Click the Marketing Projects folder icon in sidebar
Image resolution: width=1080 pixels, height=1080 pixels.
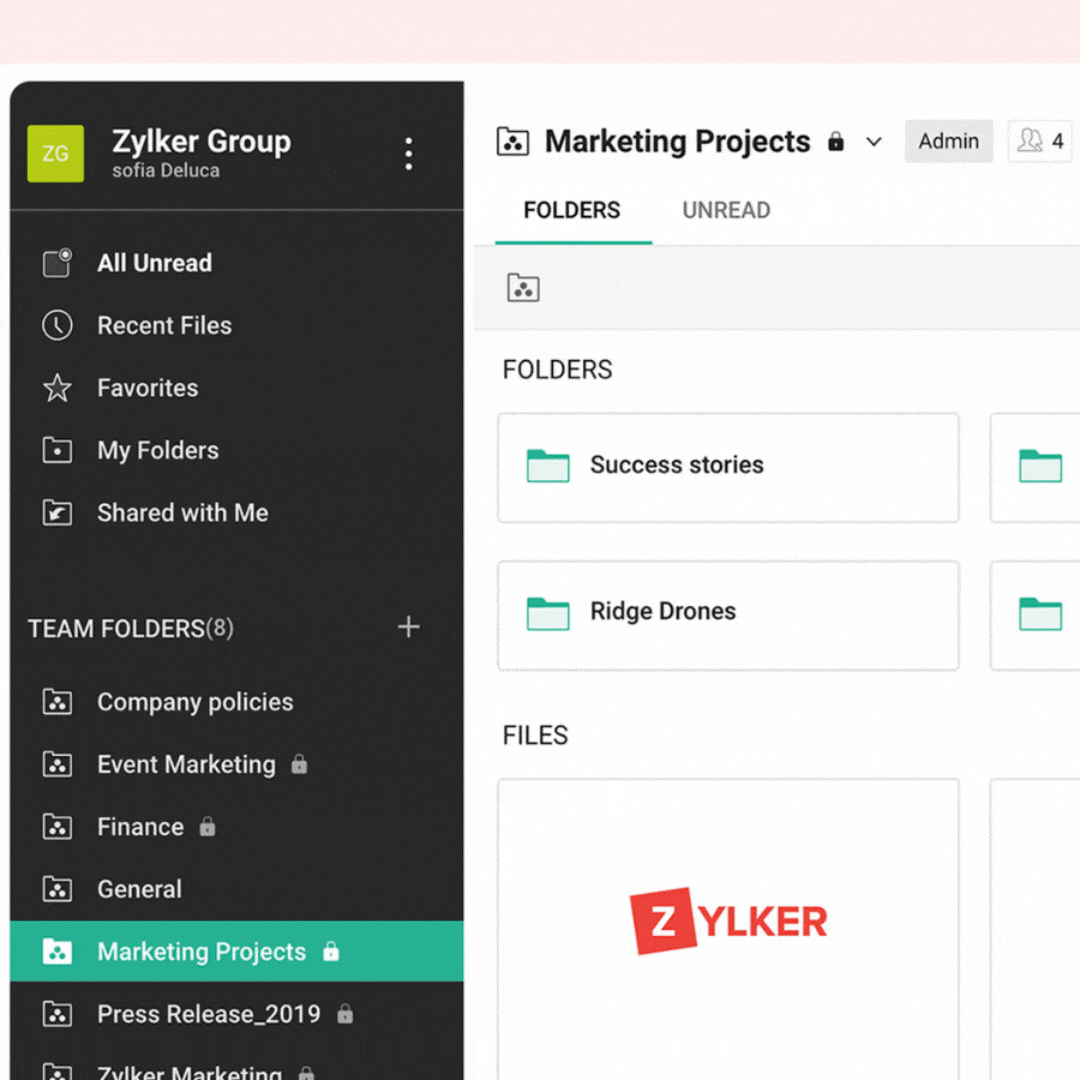click(57, 951)
